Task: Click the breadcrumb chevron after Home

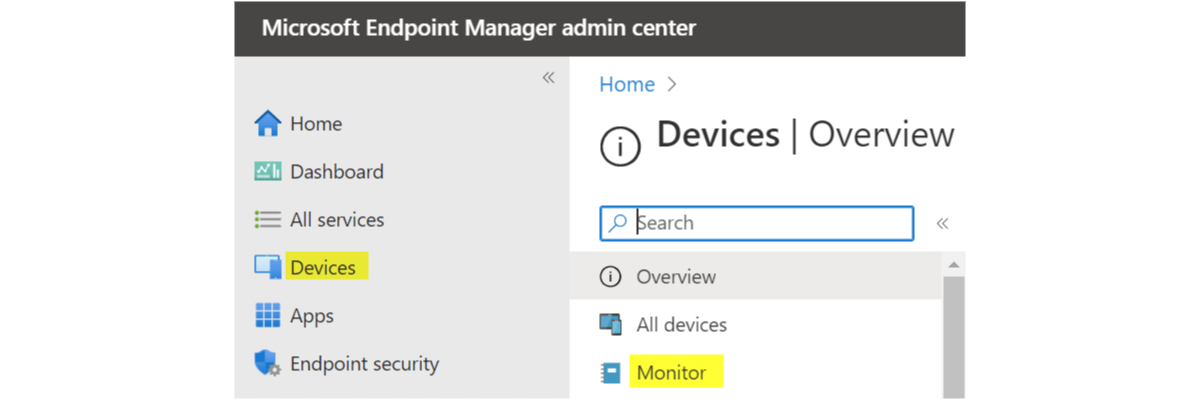Action: pyautogui.click(x=672, y=85)
